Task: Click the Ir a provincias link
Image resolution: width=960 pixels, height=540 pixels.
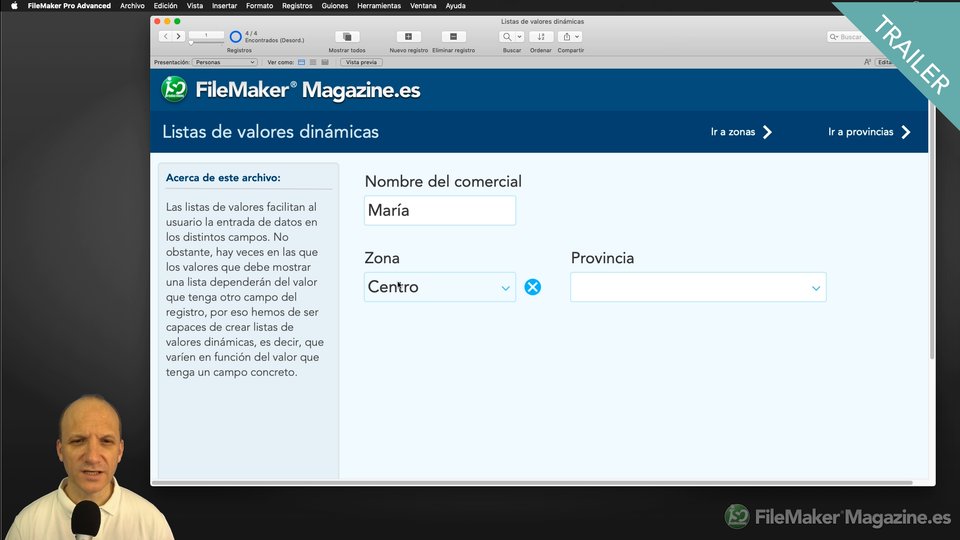Action: pos(869,132)
